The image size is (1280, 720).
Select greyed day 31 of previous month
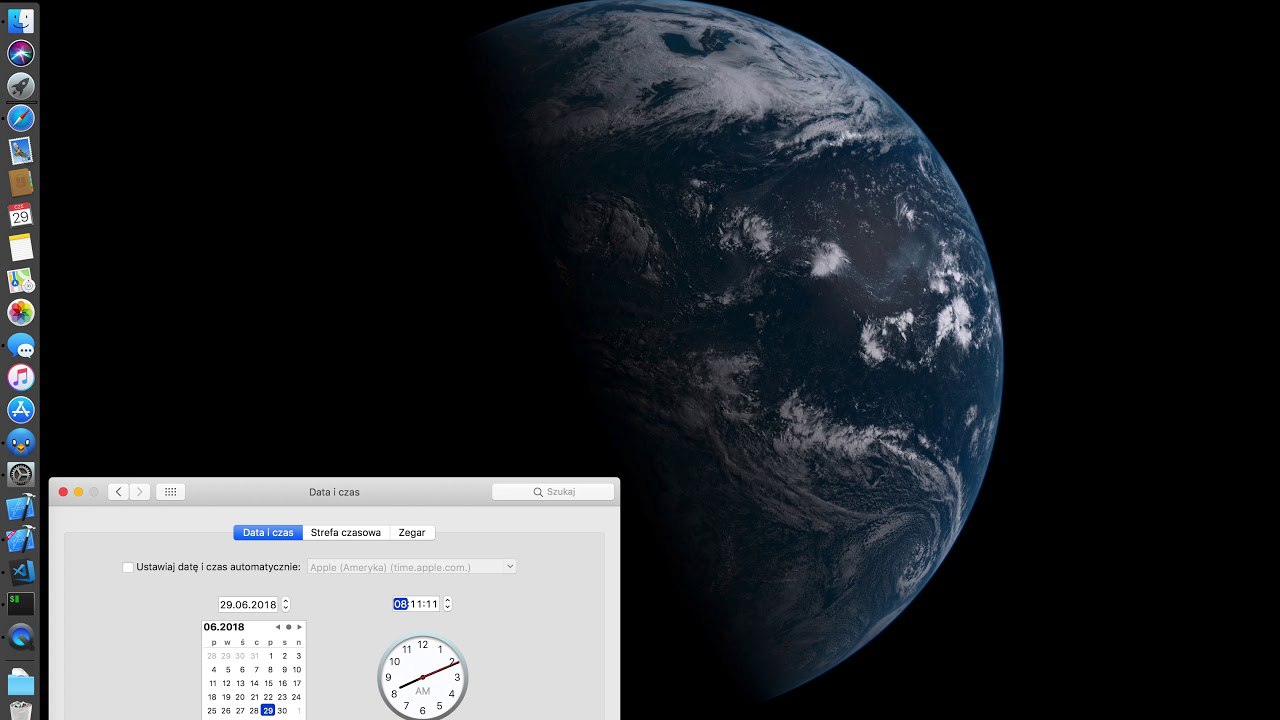point(255,656)
